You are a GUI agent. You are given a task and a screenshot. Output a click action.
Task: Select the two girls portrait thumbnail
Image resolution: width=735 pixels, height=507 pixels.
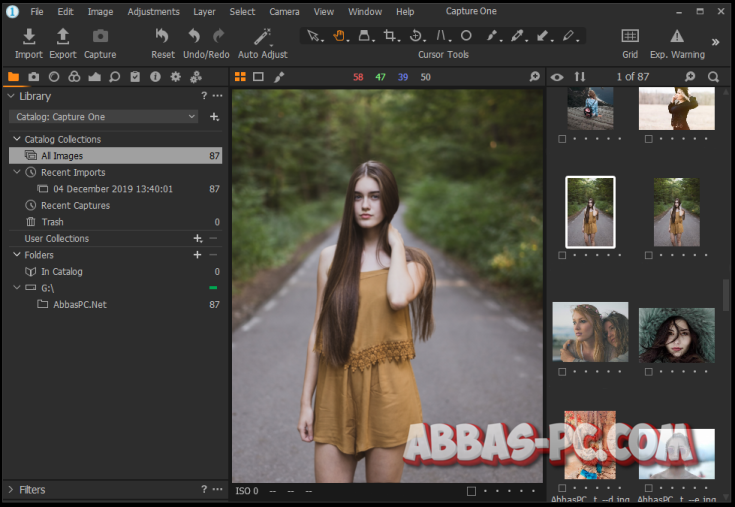[x=590, y=332]
